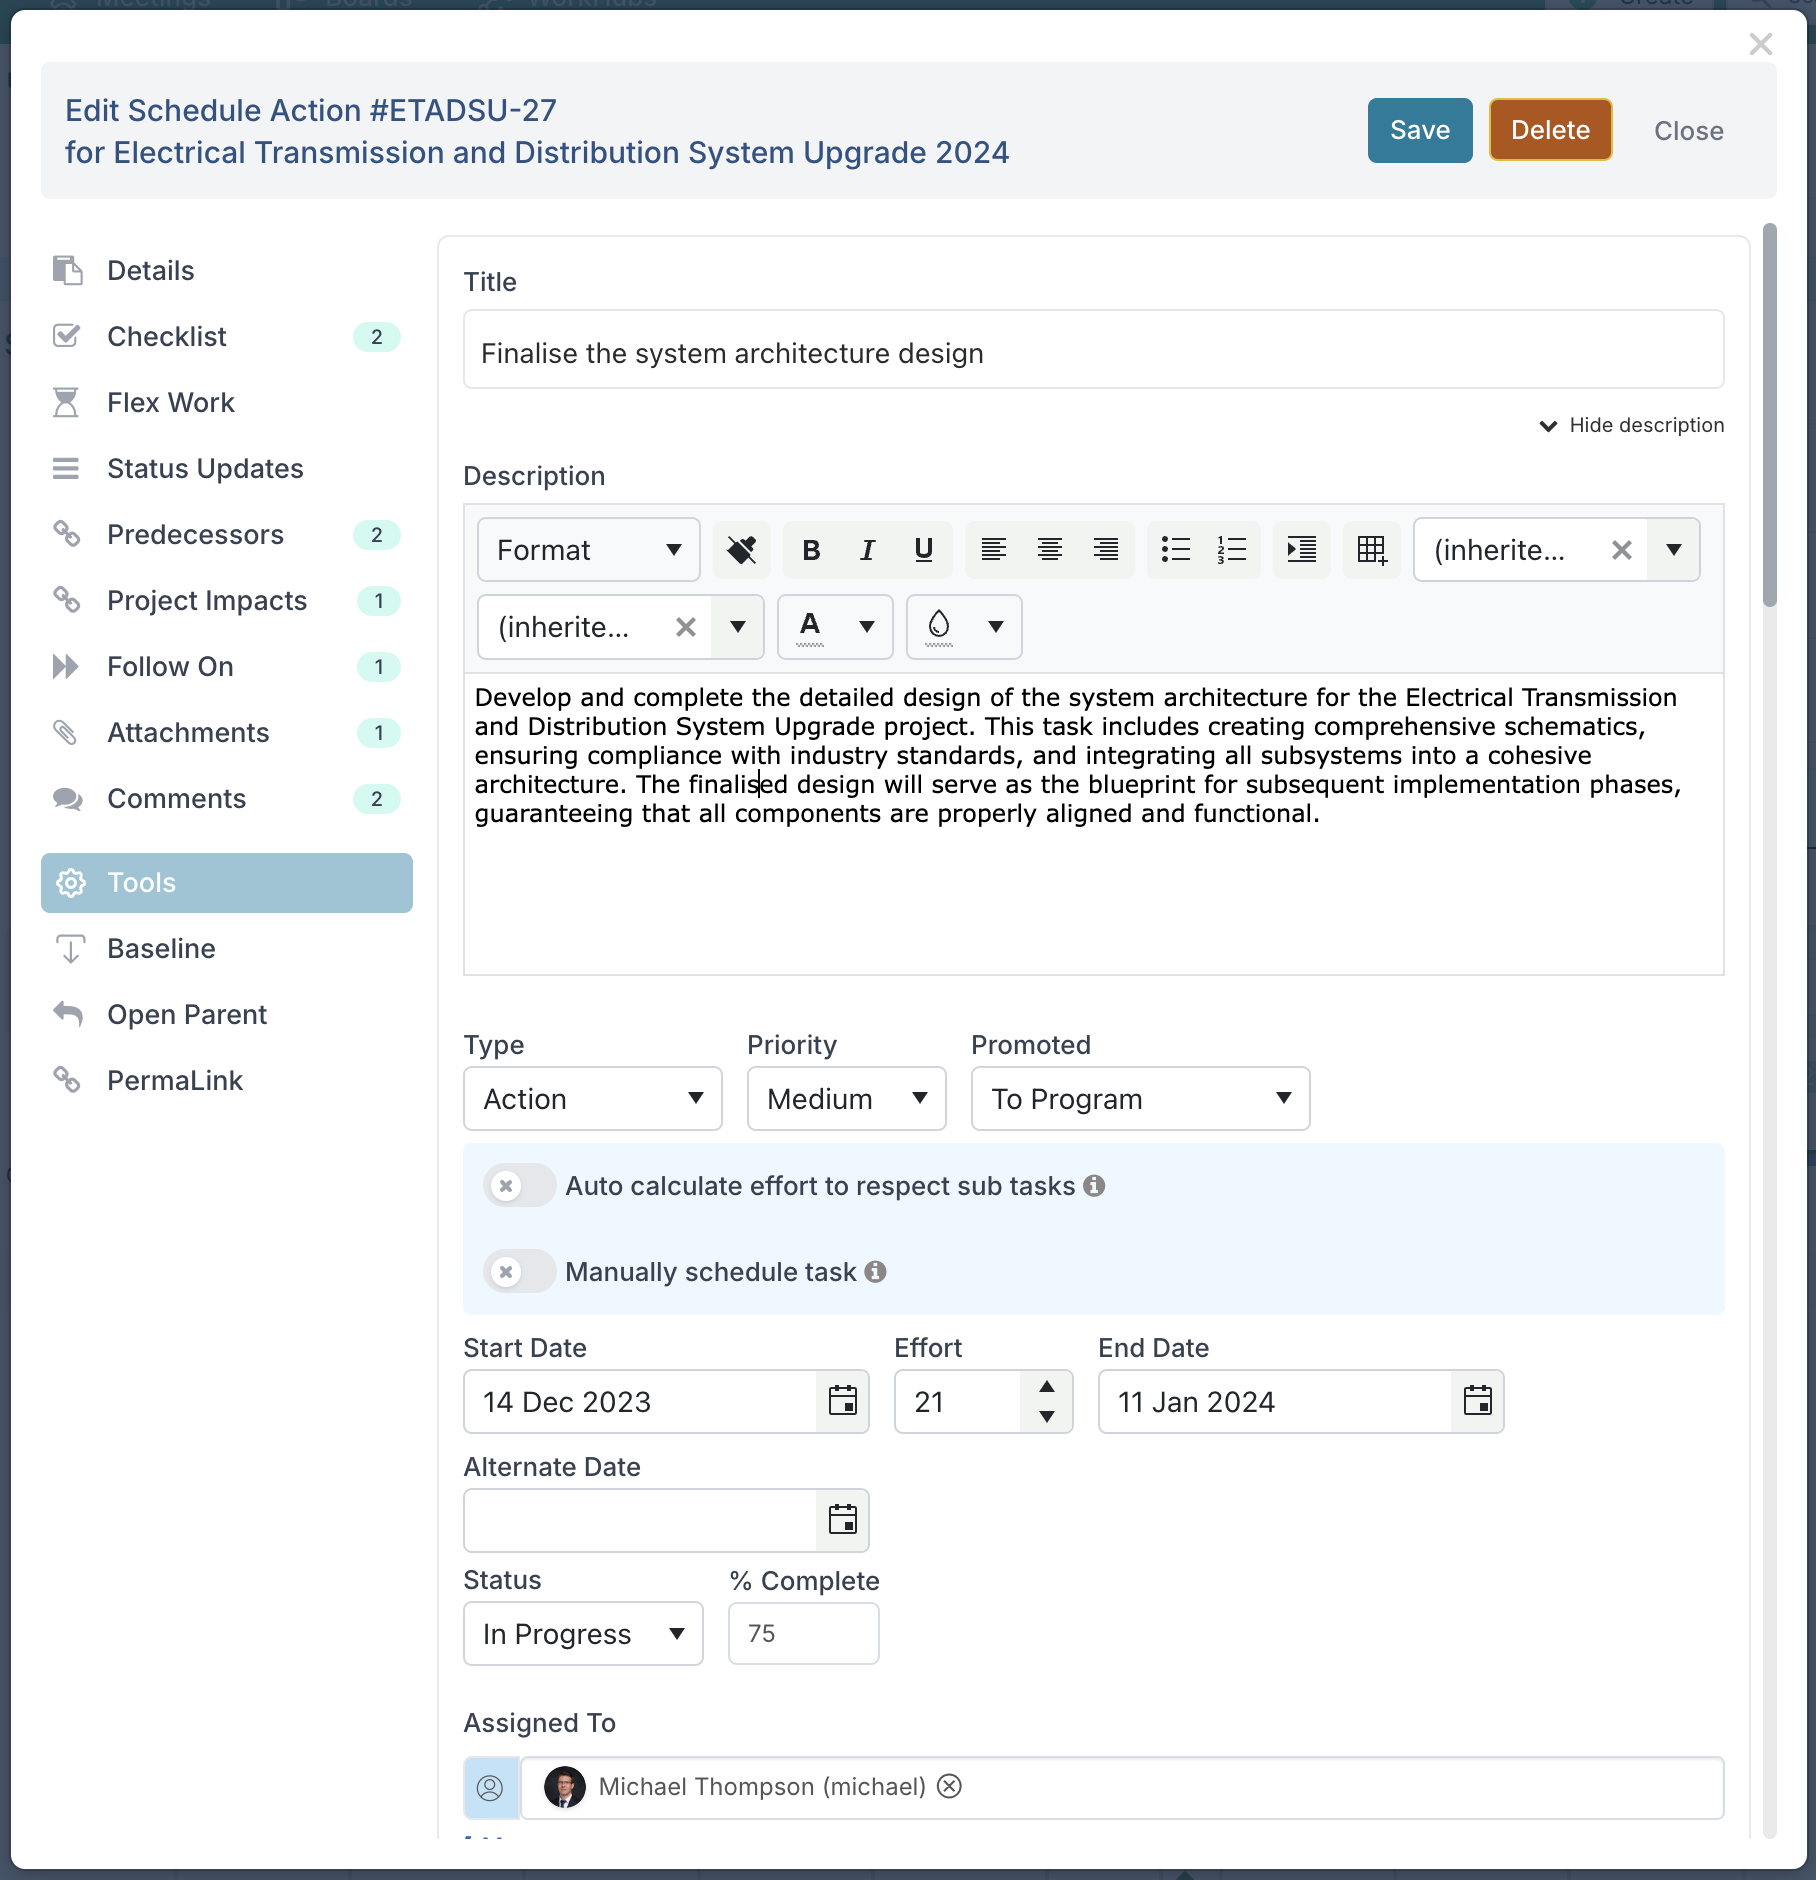
Task: Toggle Auto calculate effort switch
Action: (519, 1185)
